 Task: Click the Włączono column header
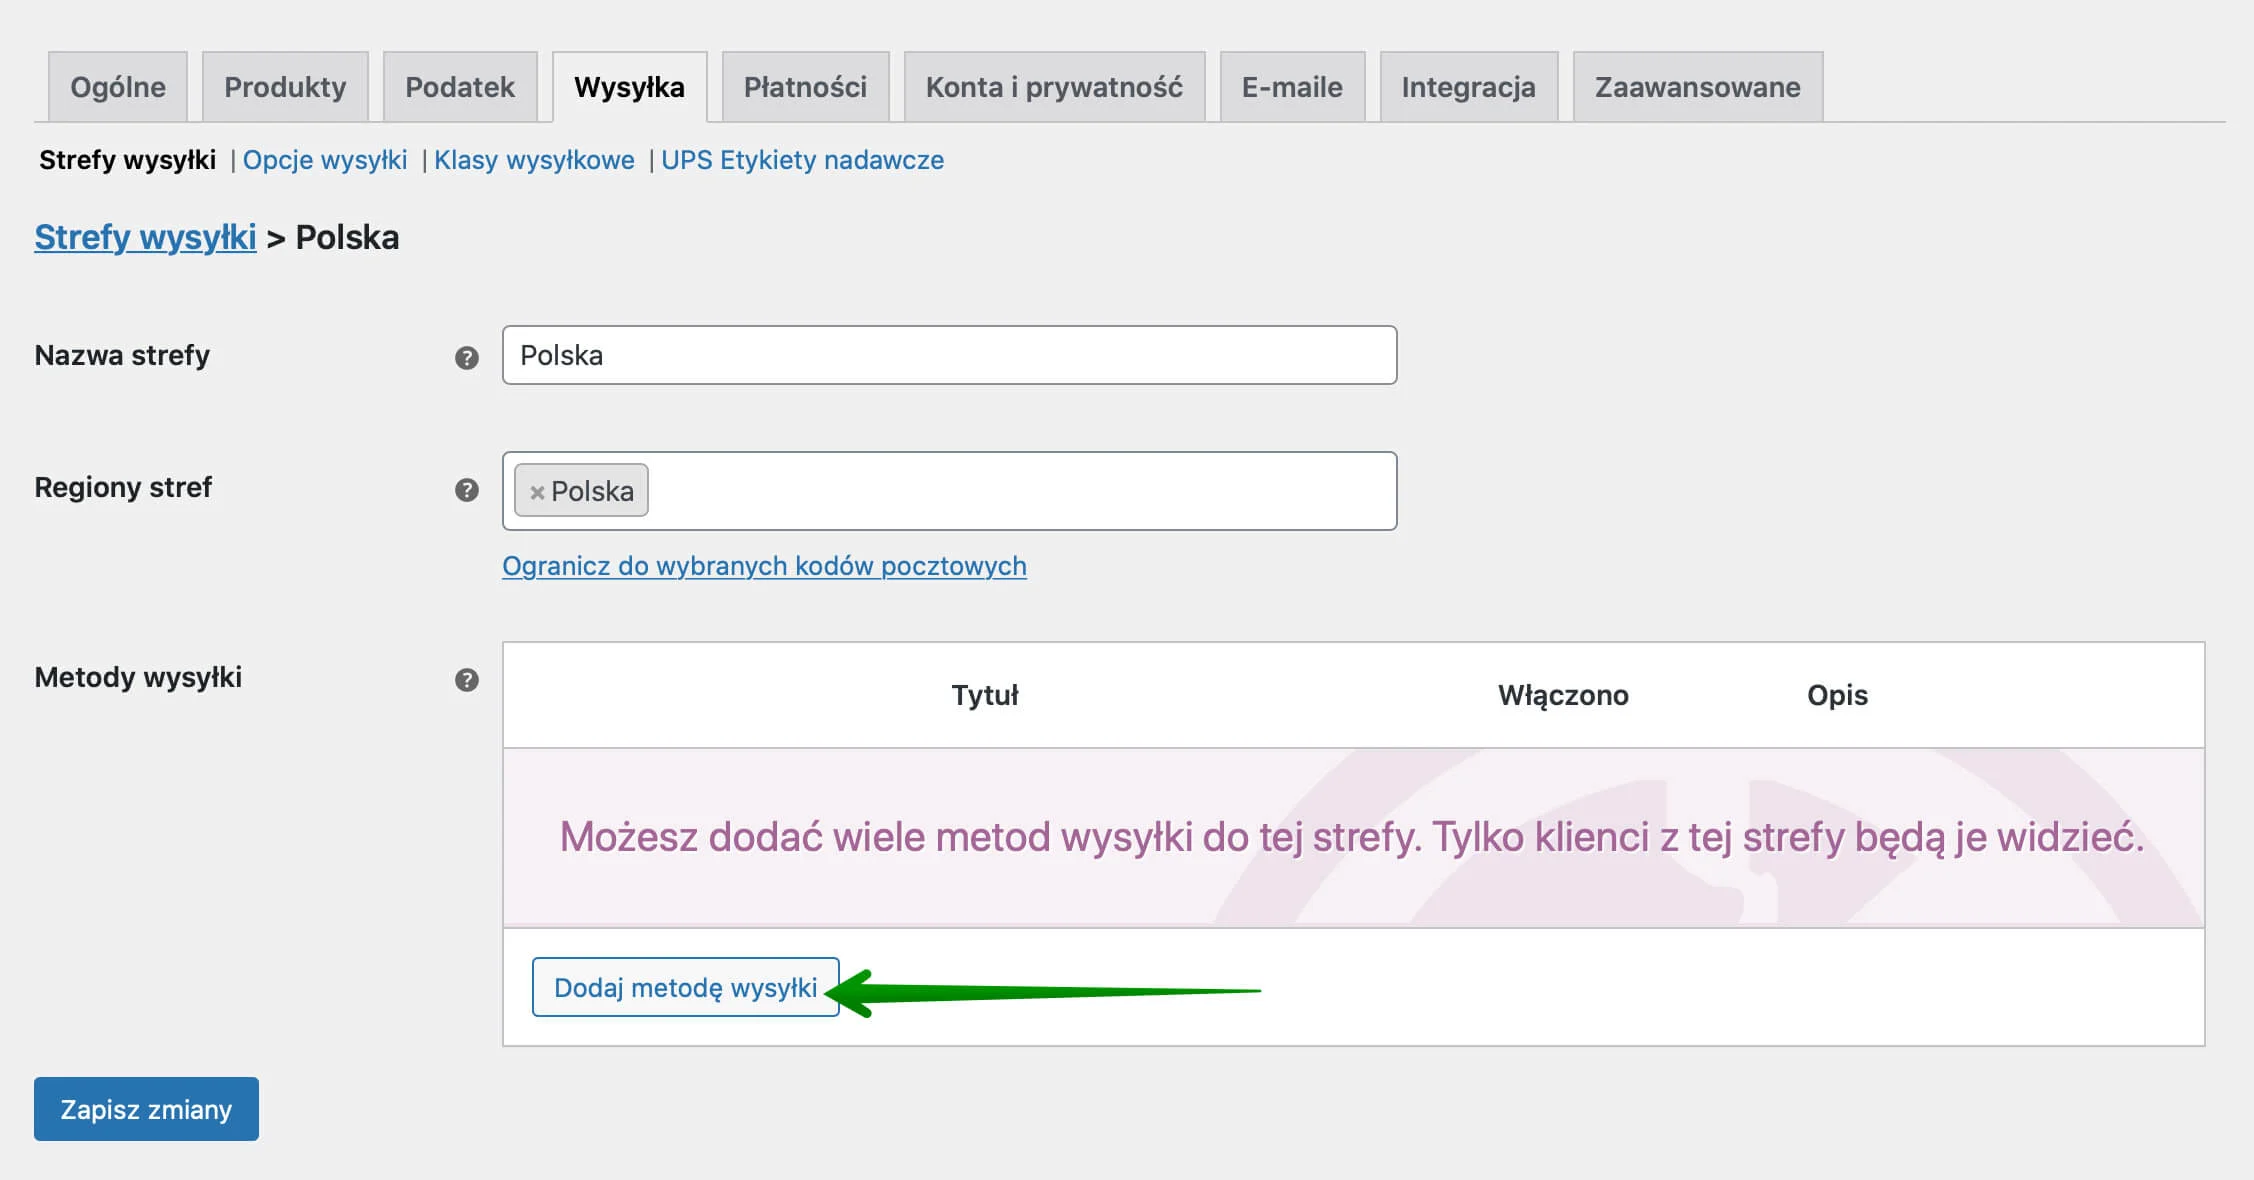(x=1563, y=695)
